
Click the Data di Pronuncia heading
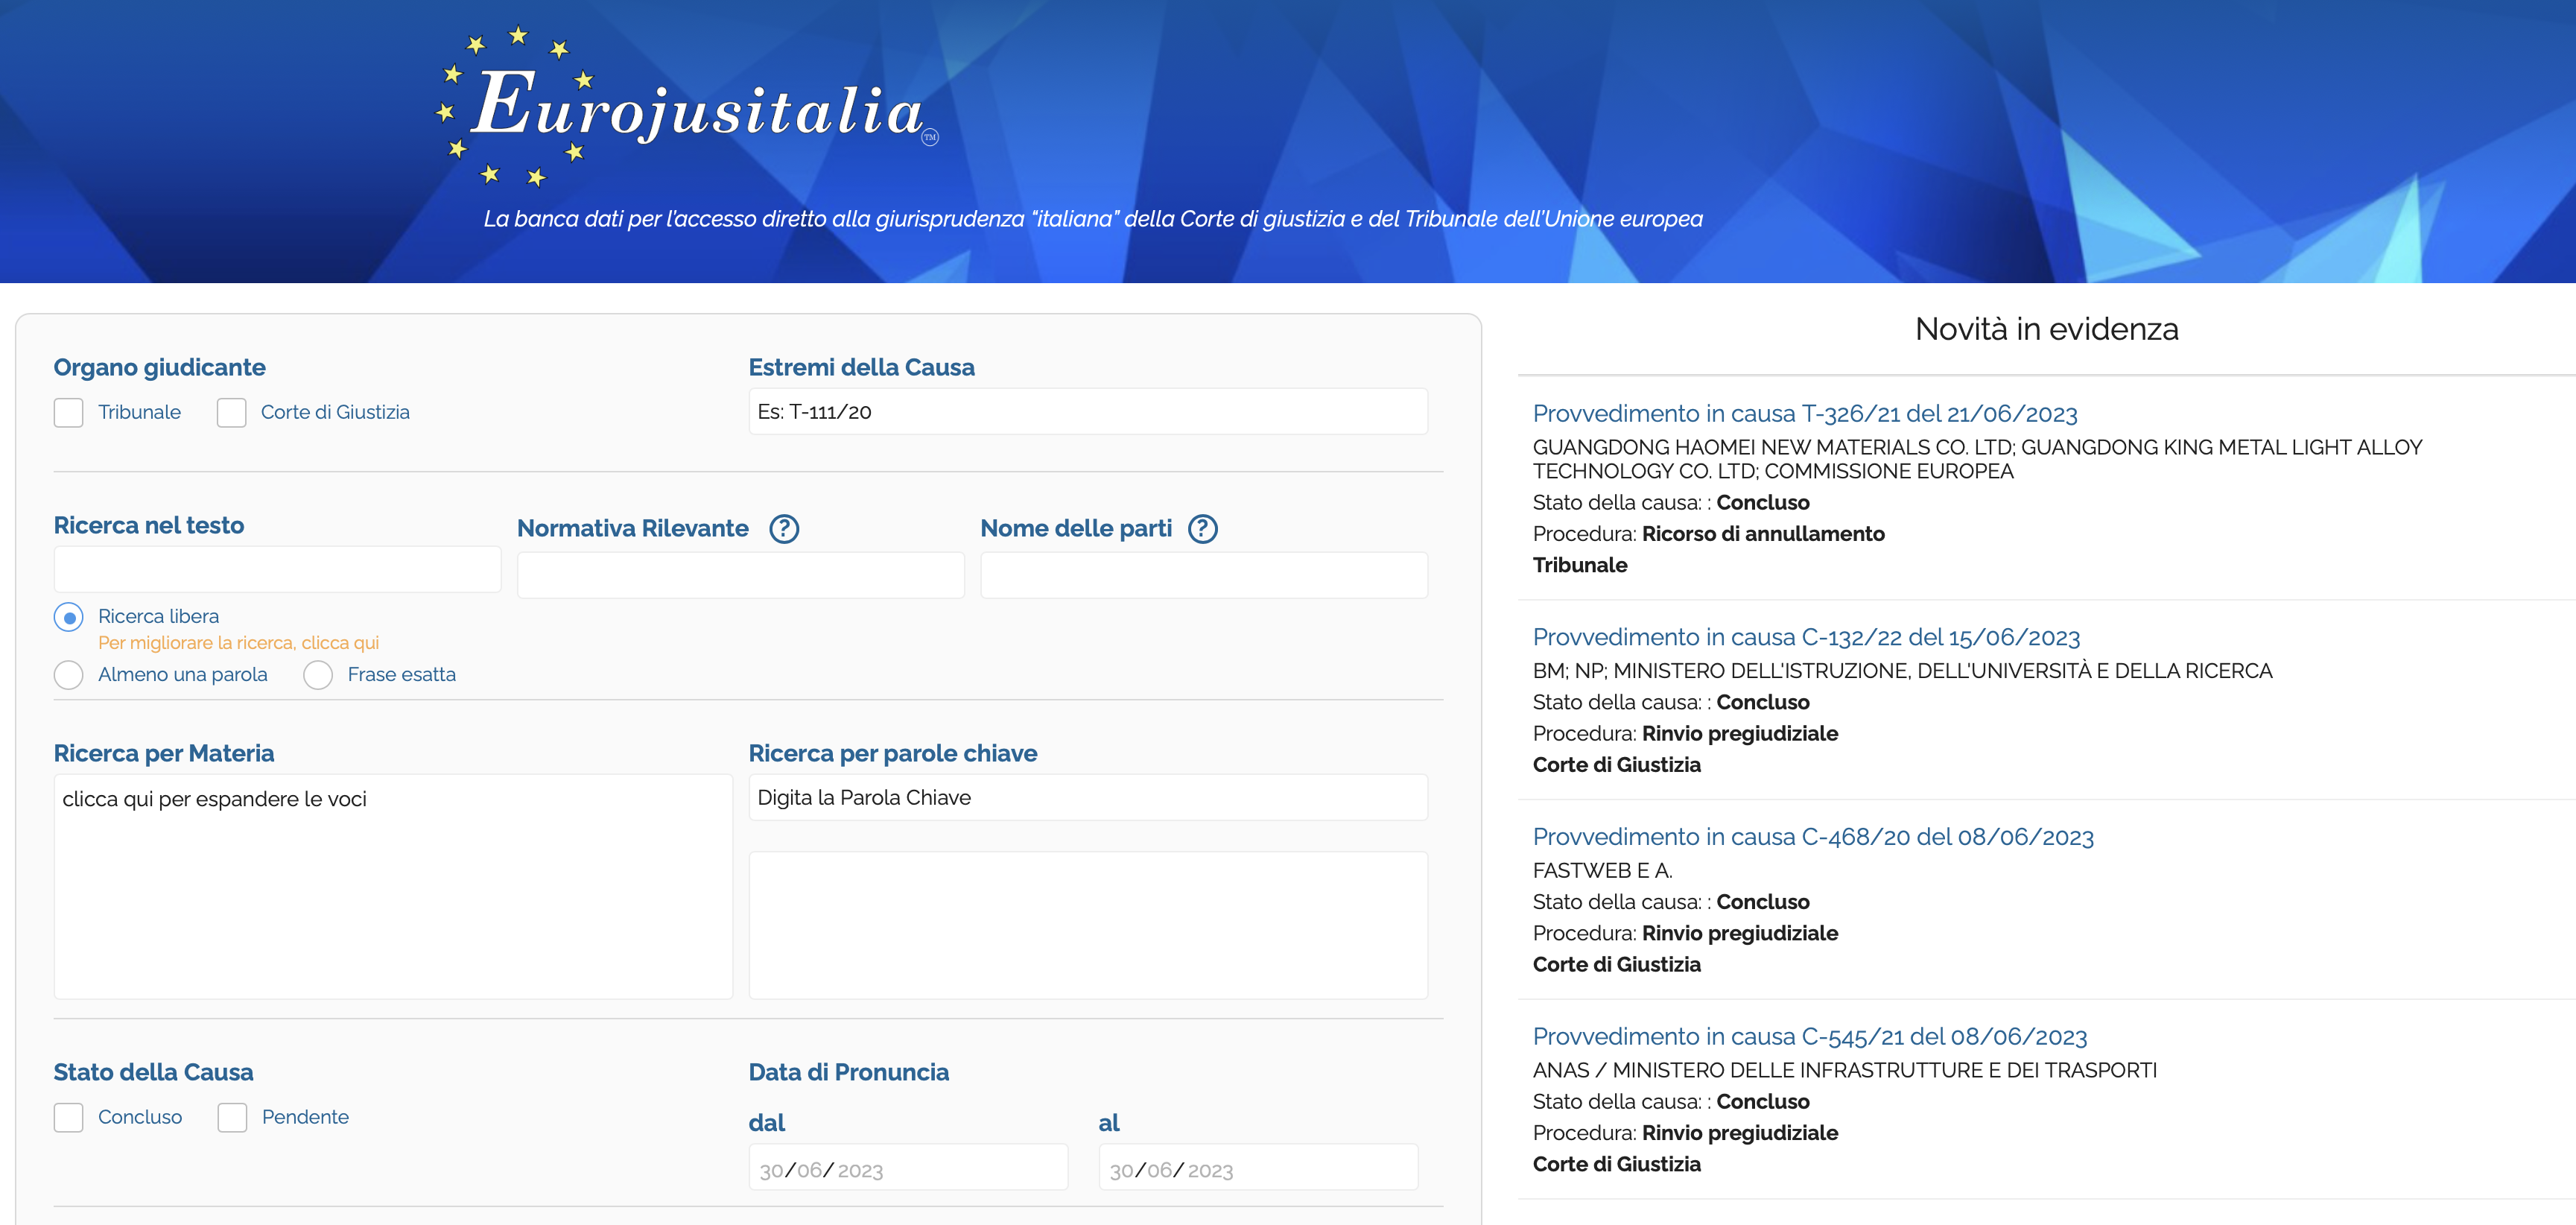[848, 1072]
